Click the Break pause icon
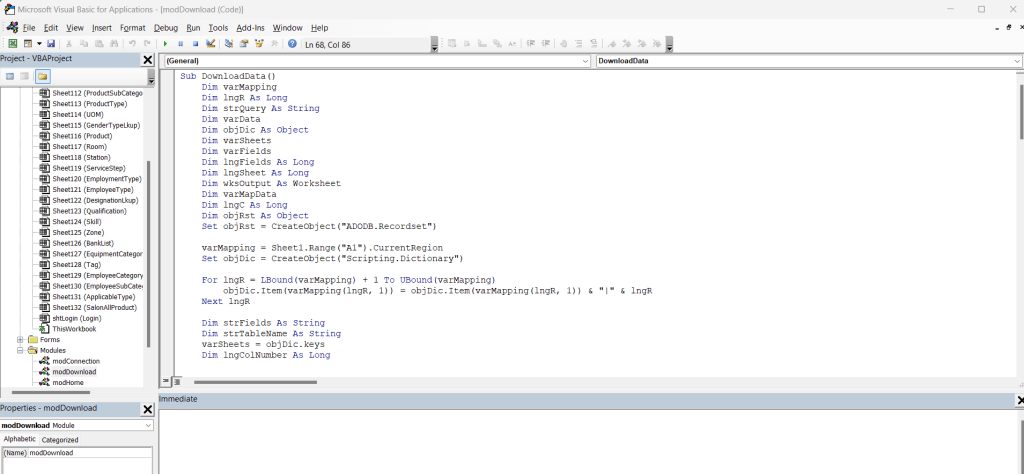This screenshot has height=474, width=1024. [180, 44]
